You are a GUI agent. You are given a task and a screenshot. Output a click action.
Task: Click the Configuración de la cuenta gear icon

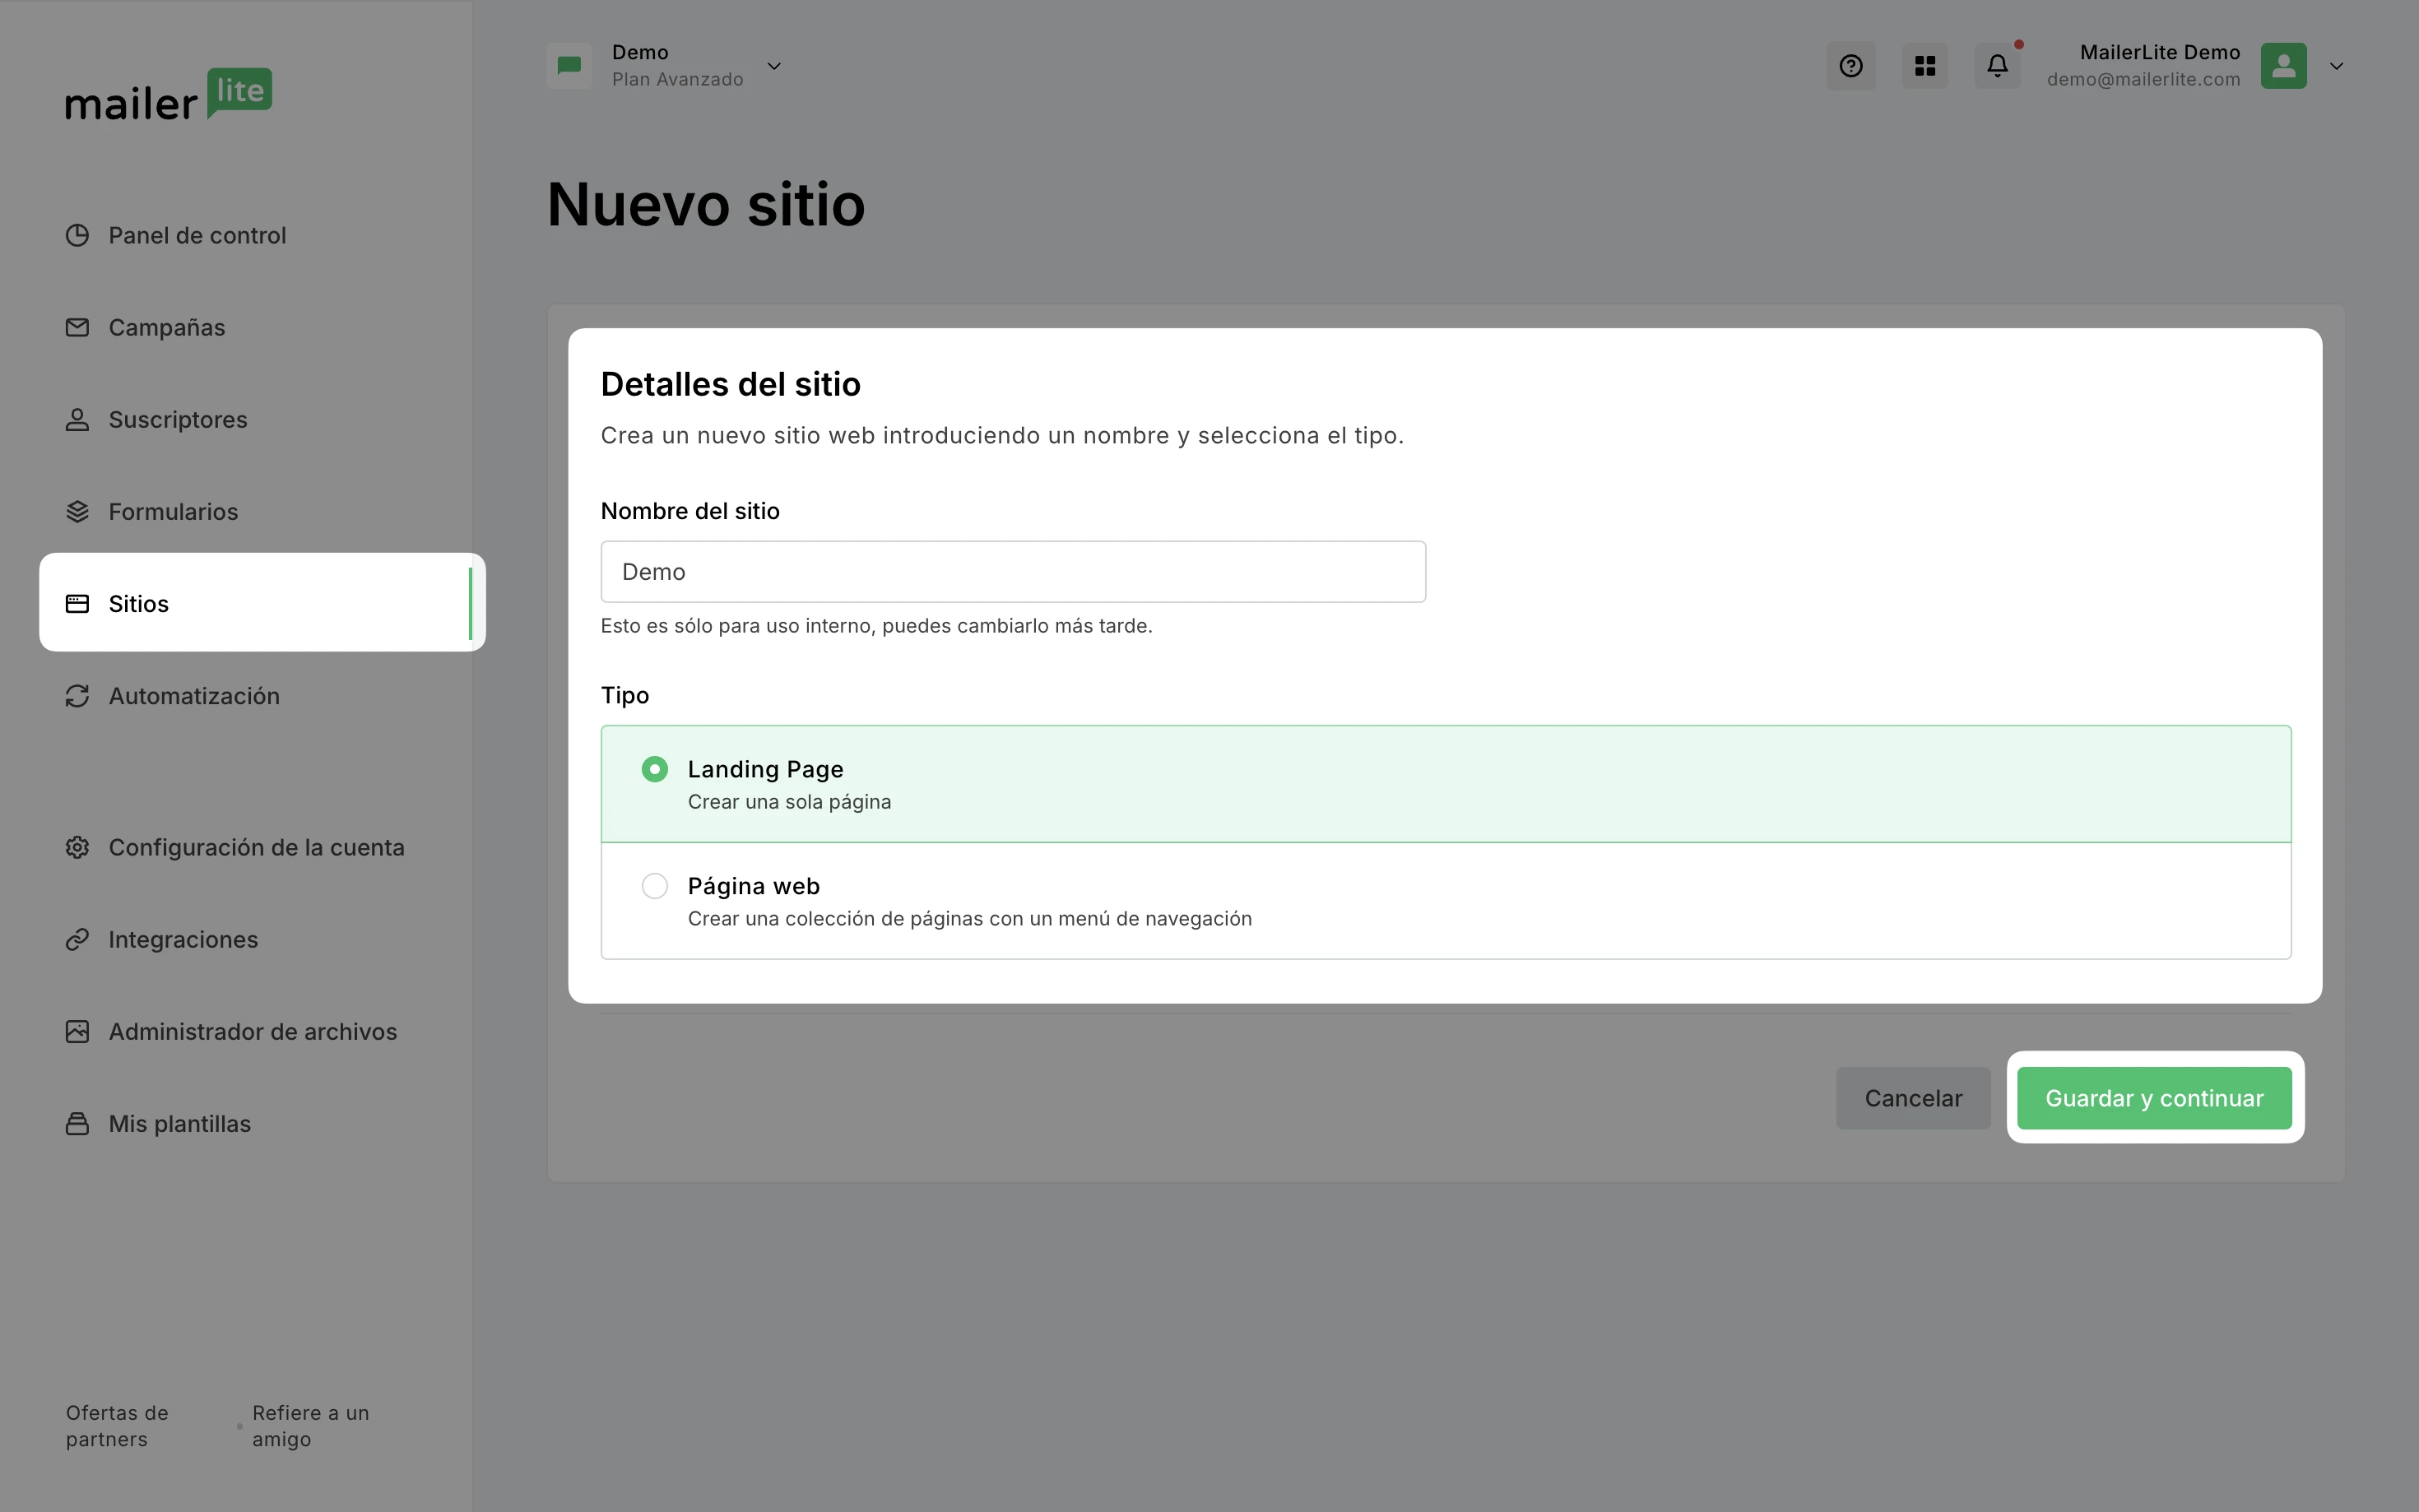pos(77,847)
